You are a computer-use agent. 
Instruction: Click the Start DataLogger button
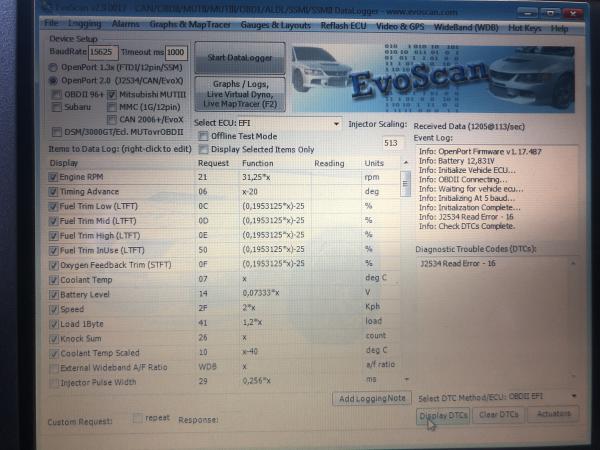tap(240, 58)
